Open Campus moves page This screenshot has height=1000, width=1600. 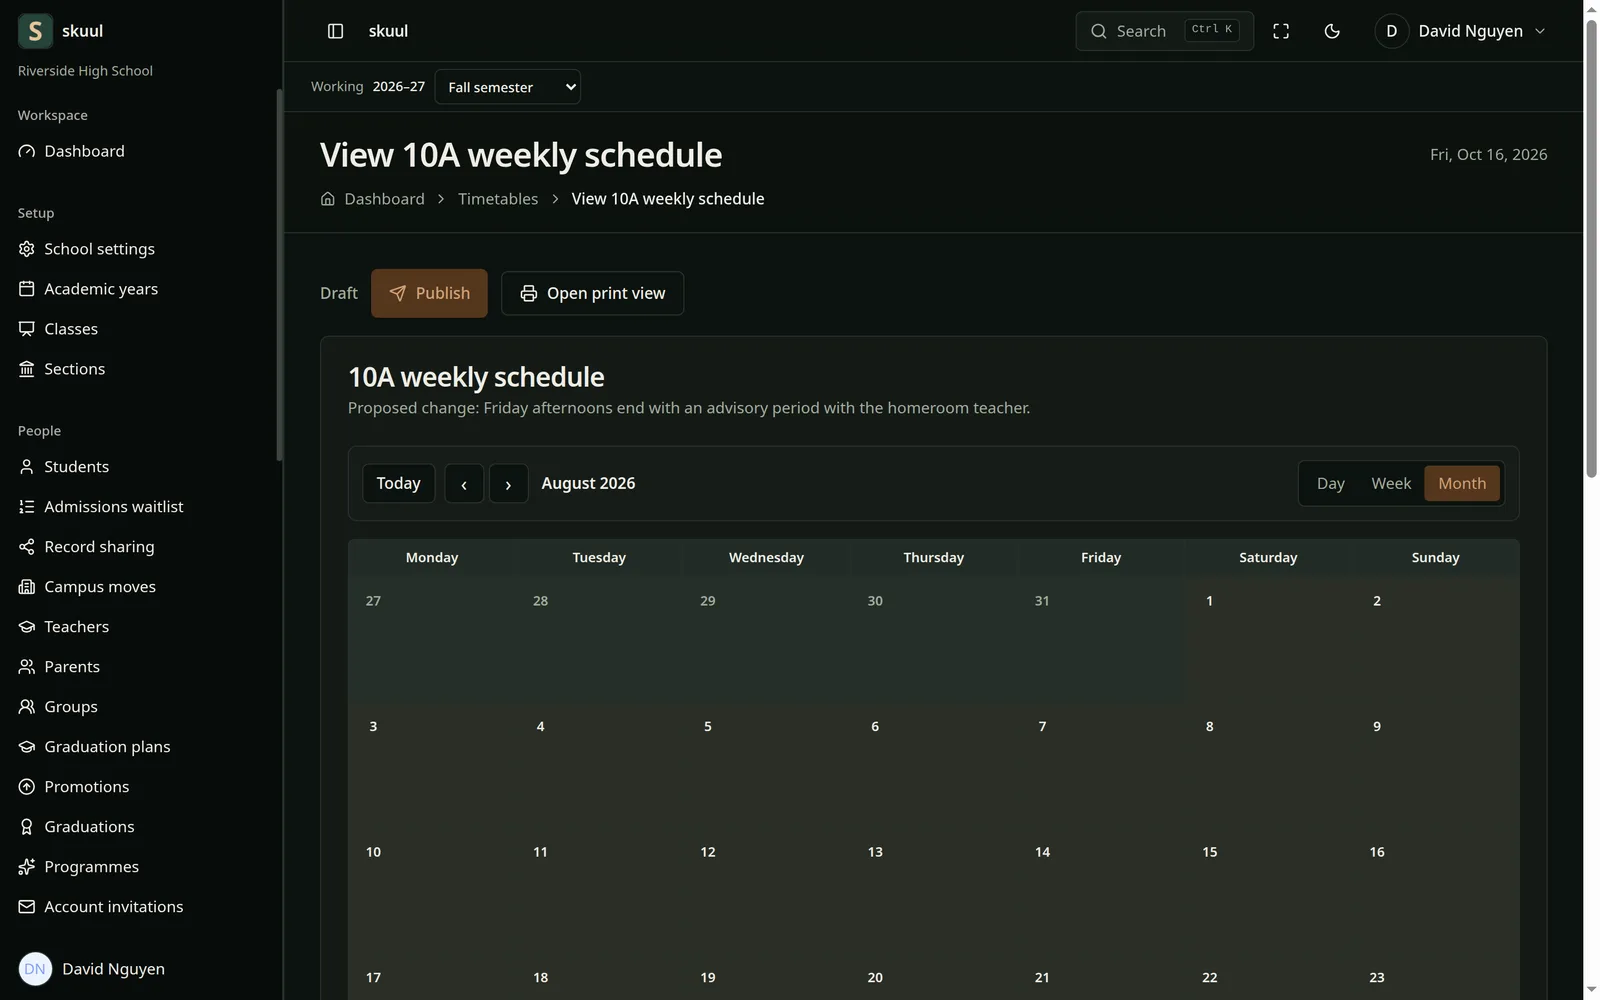click(x=140, y=587)
